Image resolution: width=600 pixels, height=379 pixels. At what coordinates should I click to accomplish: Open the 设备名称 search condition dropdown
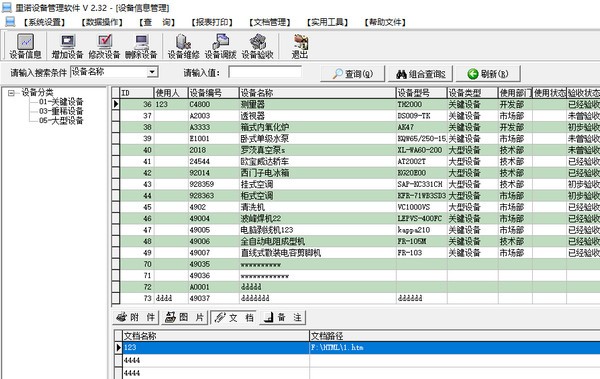152,72
